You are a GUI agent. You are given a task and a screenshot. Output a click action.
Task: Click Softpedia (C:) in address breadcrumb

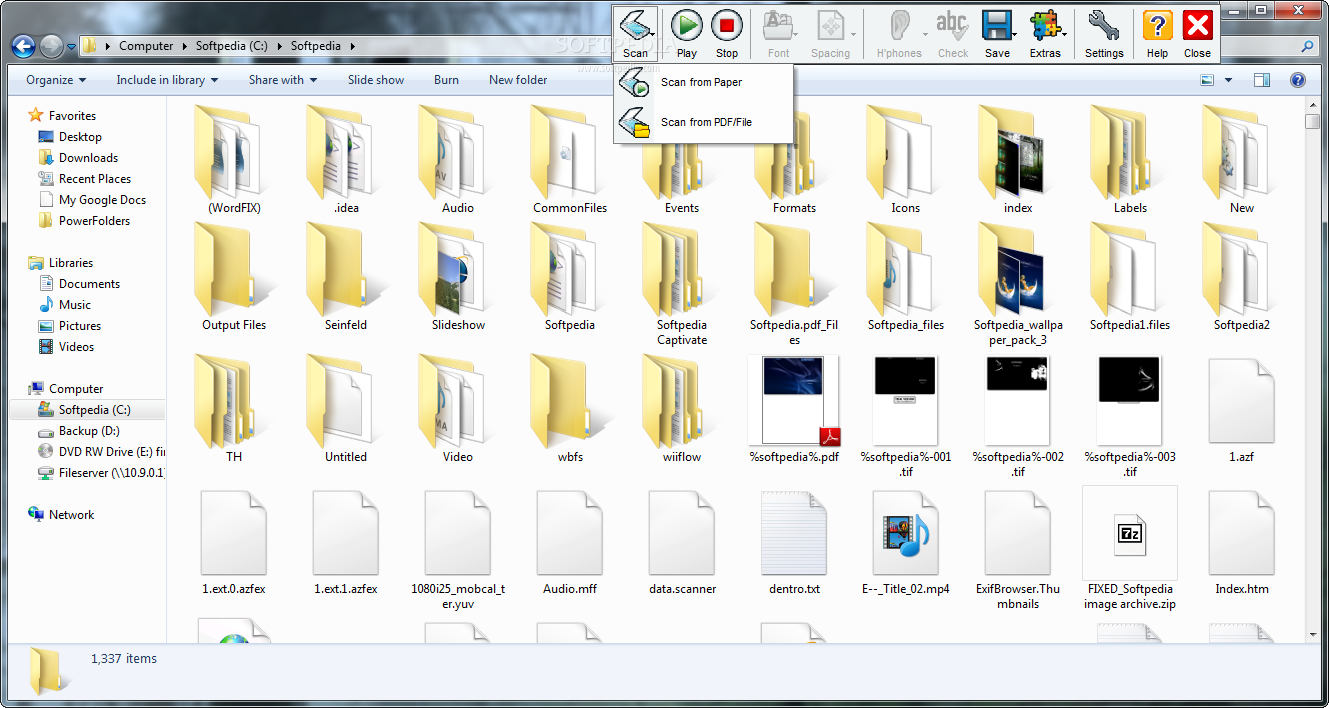tap(234, 46)
